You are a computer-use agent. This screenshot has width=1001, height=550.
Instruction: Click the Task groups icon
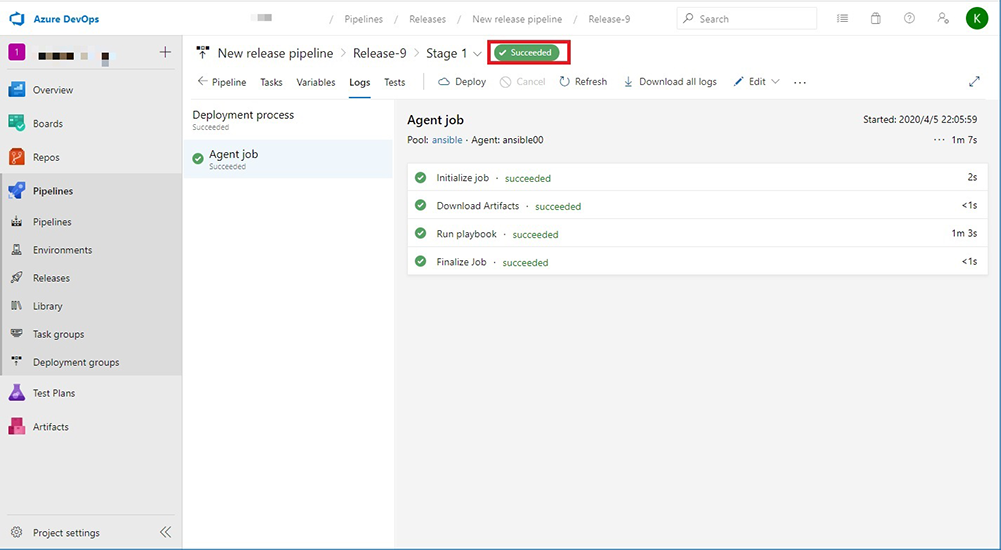click(17, 334)
